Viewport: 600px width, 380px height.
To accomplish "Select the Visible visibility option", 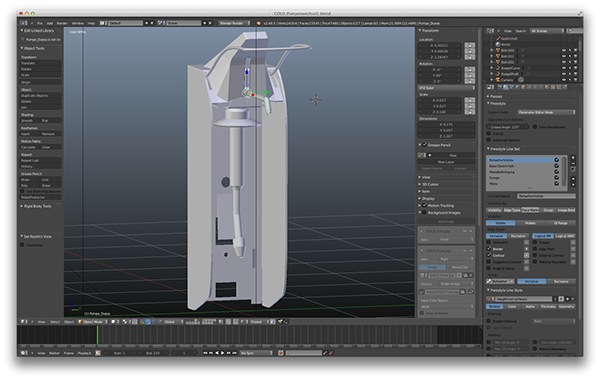I will [x=501, y=223].
